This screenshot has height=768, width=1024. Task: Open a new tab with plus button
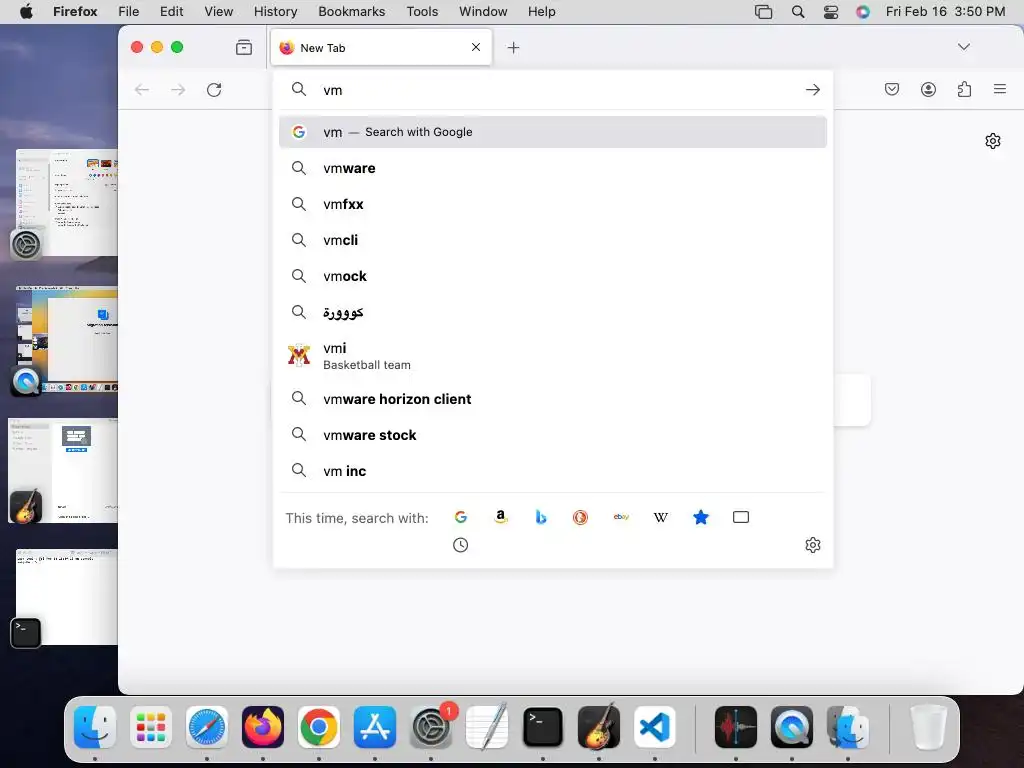point(513,48)
